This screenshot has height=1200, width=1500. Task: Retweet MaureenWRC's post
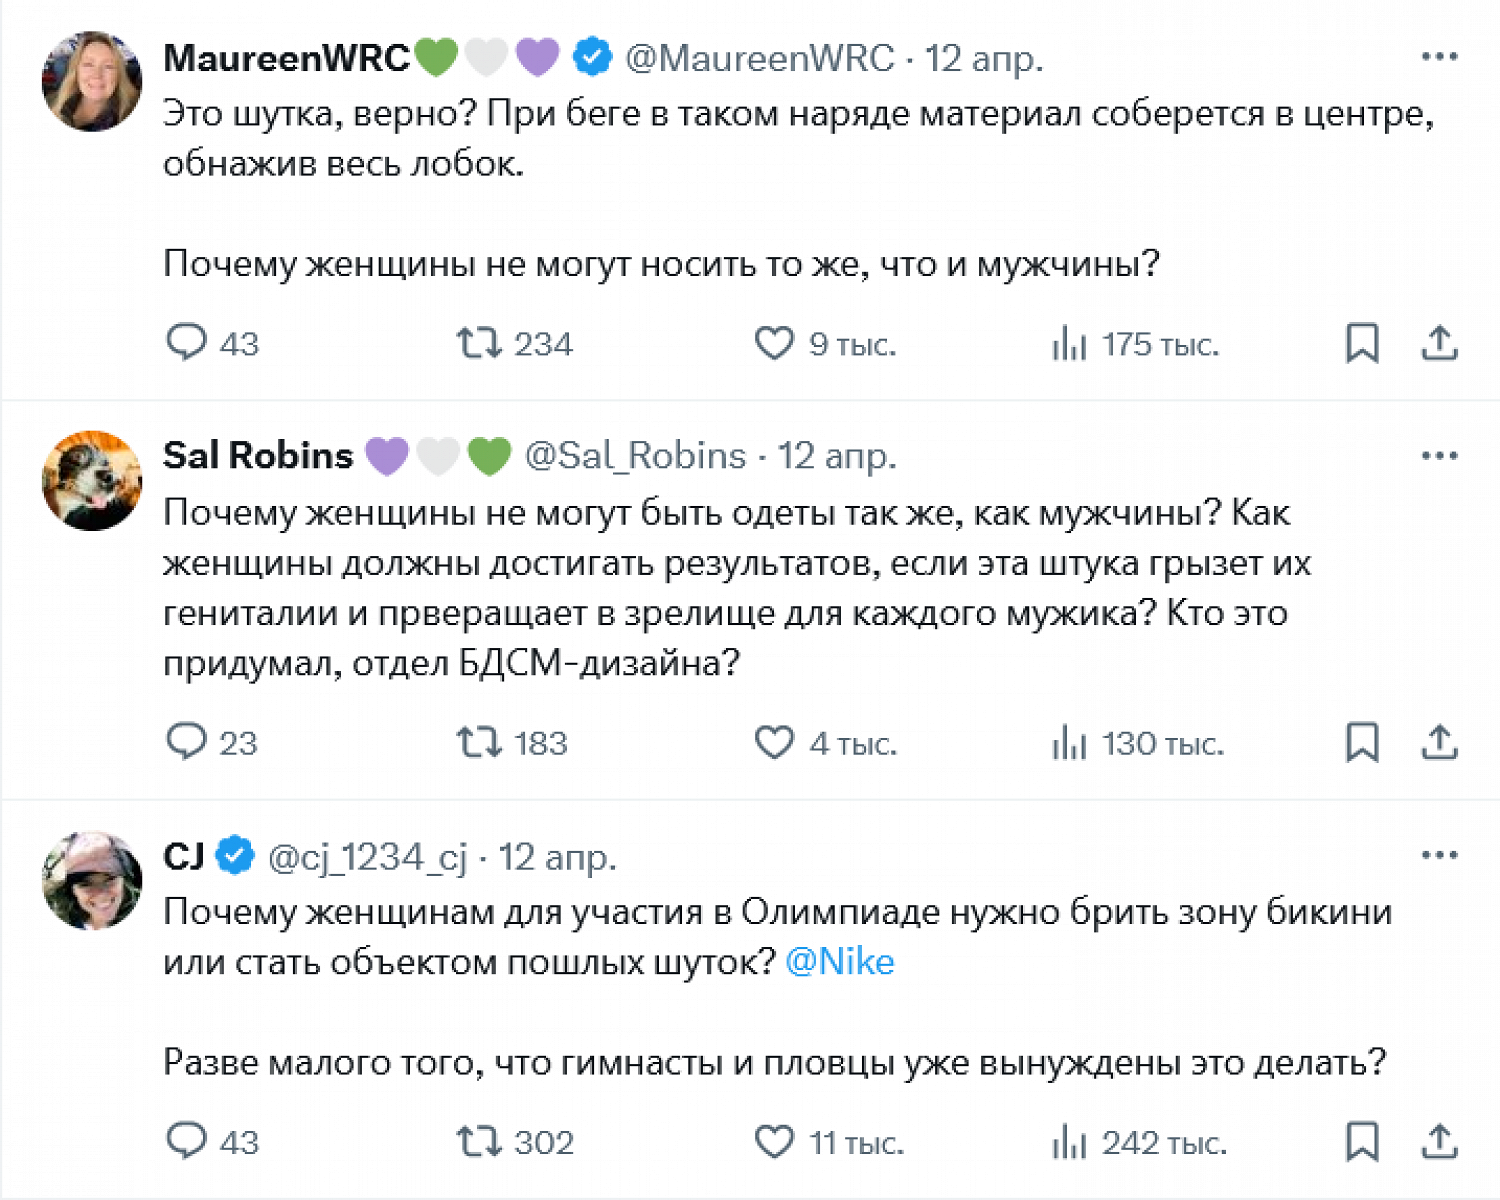coord(478,343)
